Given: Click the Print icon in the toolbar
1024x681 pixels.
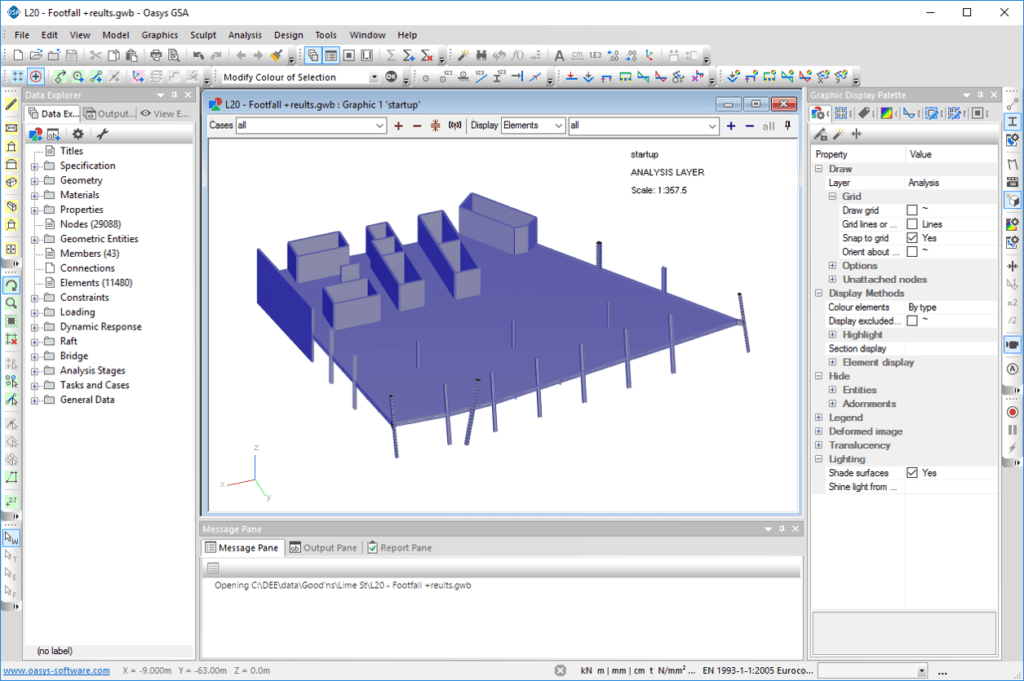Looking at the screenshot, I should click(155, 55).
